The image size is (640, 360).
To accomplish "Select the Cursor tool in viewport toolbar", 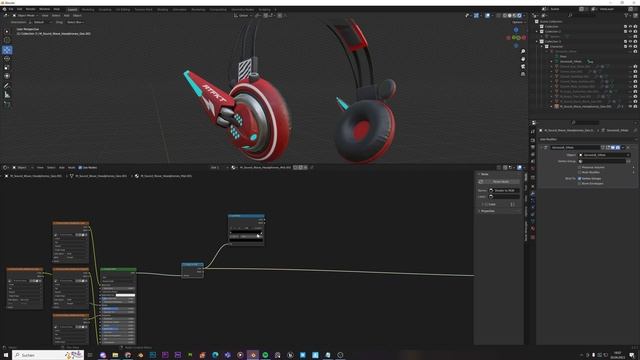I will pyautogui.click(x=7, y=40).
